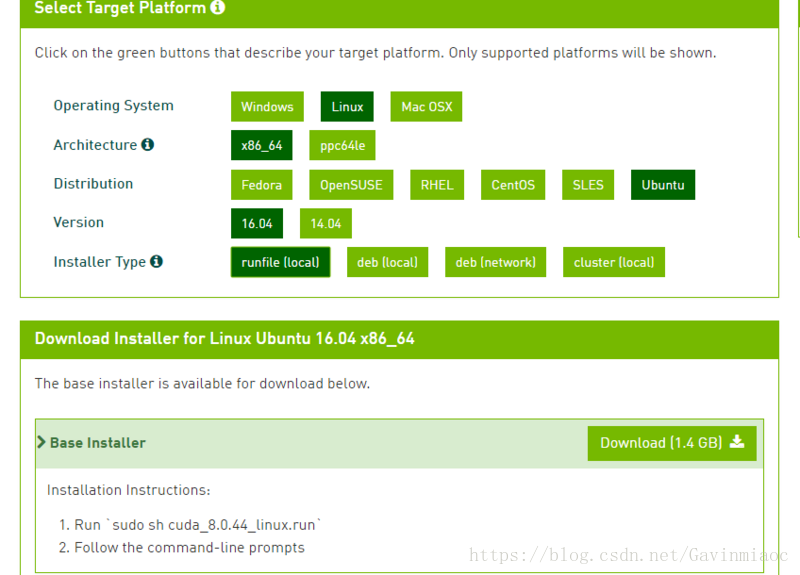Click 'Follow the command-line prompts' text
This screenshot has height=575, width=800.
tap(189, 547)
